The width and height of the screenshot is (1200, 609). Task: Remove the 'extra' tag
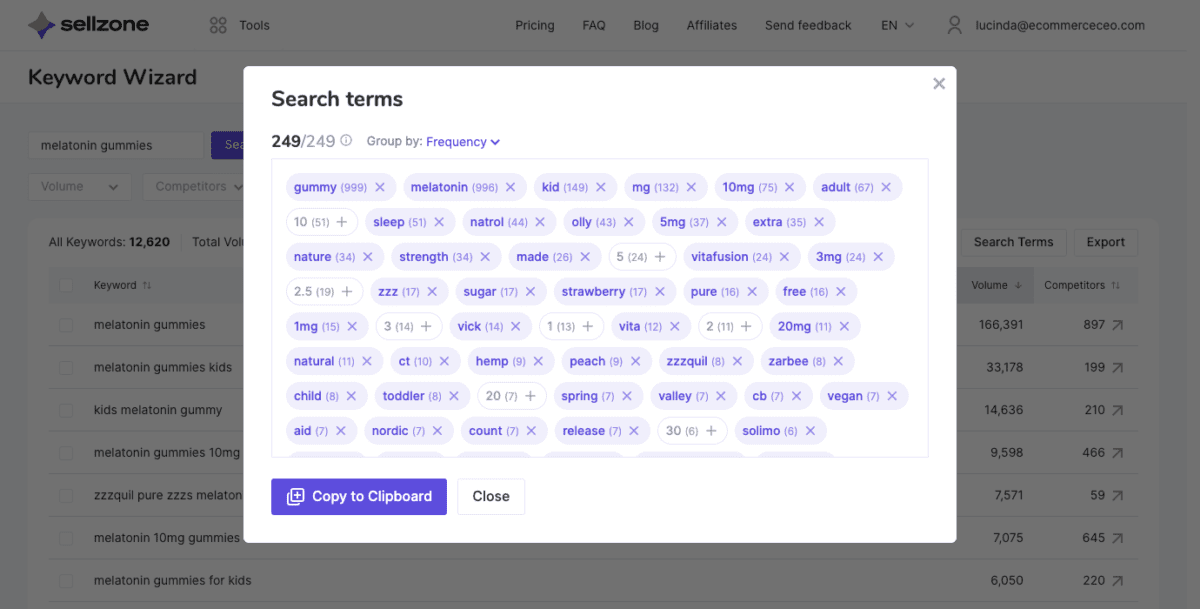[x=819, y=222]
